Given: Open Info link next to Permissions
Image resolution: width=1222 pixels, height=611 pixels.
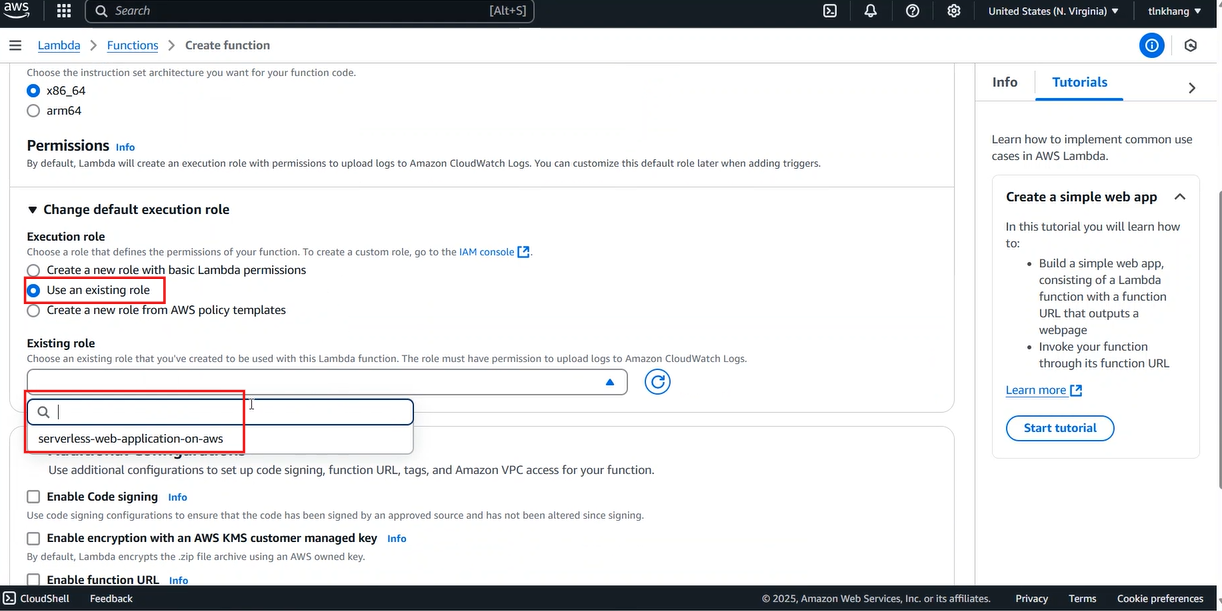Looking at the screenshot, I should coord(125,147).
